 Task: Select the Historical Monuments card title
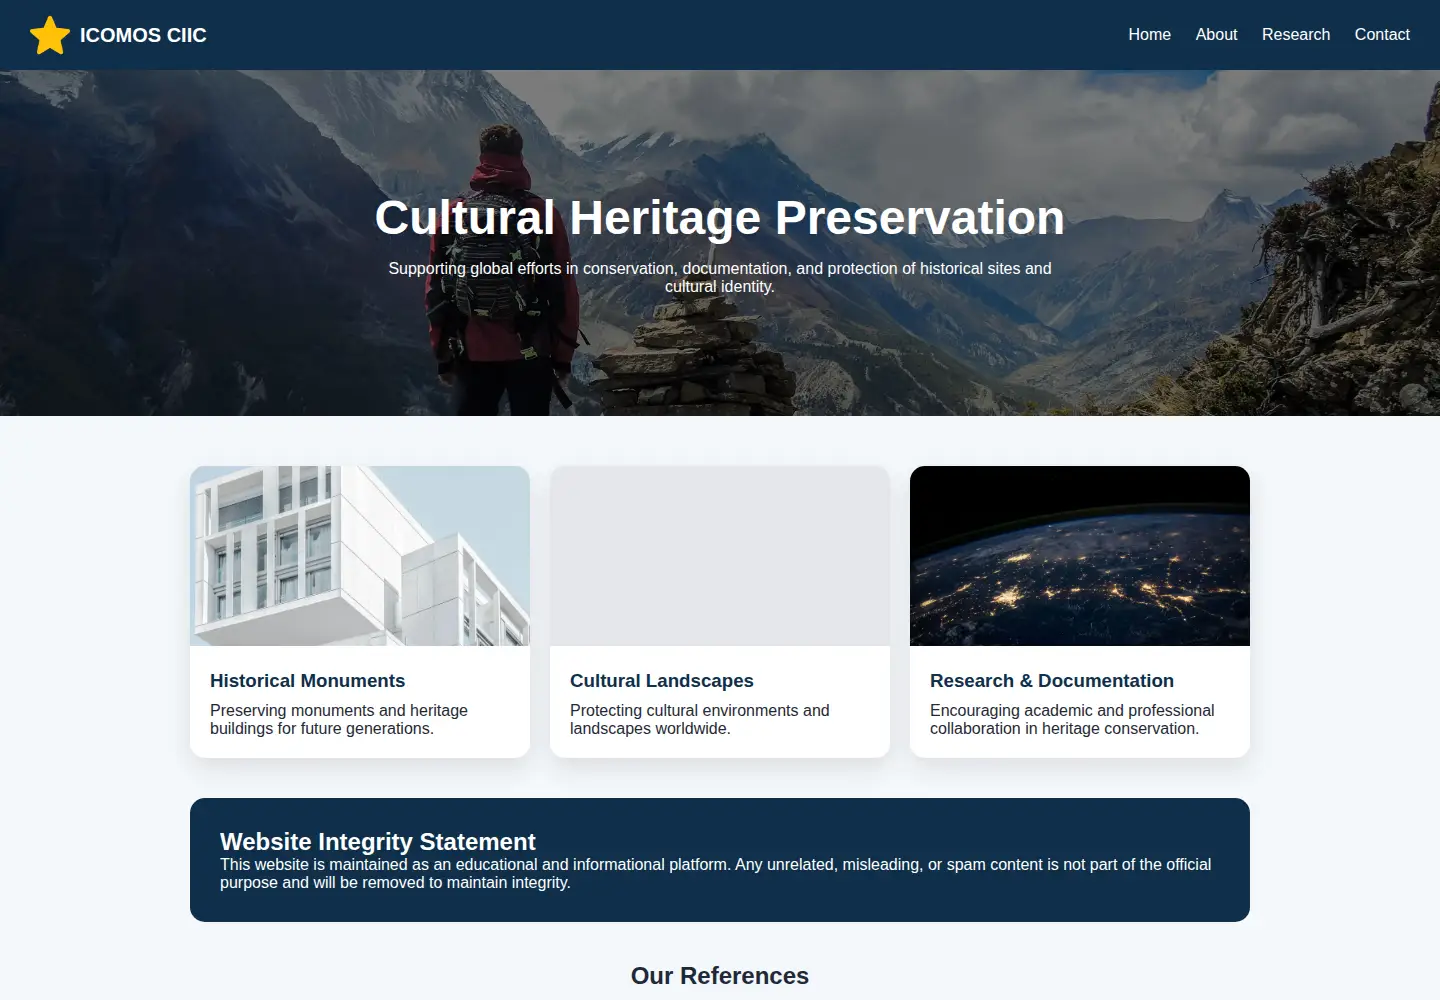[307, 681]
